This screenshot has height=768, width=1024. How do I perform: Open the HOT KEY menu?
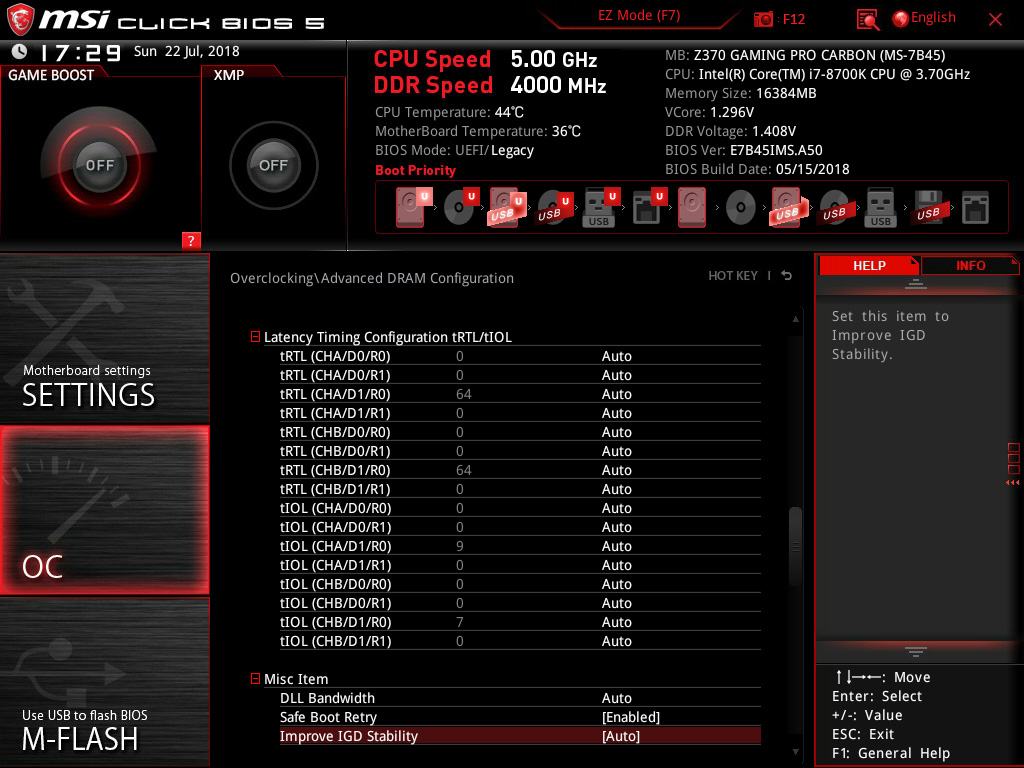(x=733, y=276)
